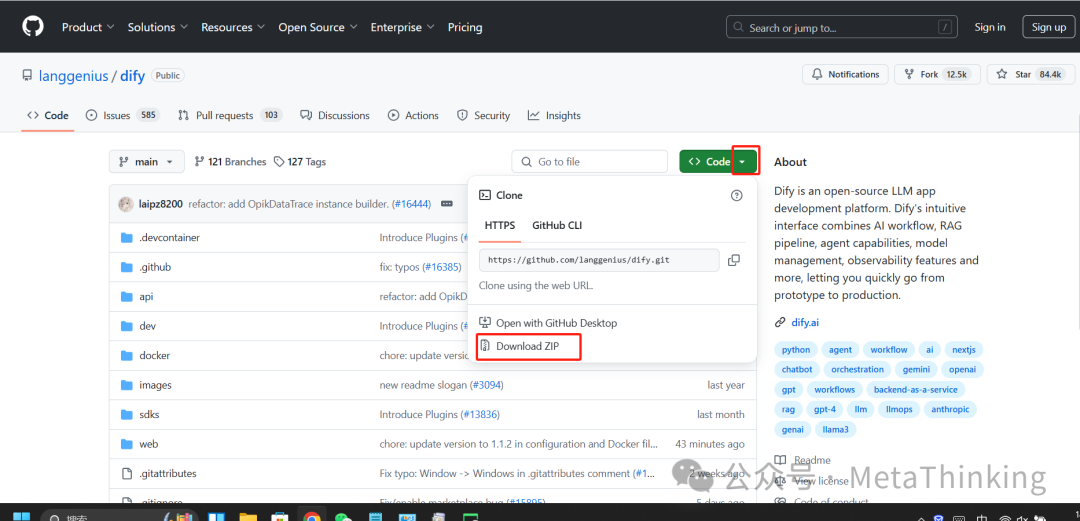Click the Sign up button
Screen dimensions: 1080x521
point(1049,27)
